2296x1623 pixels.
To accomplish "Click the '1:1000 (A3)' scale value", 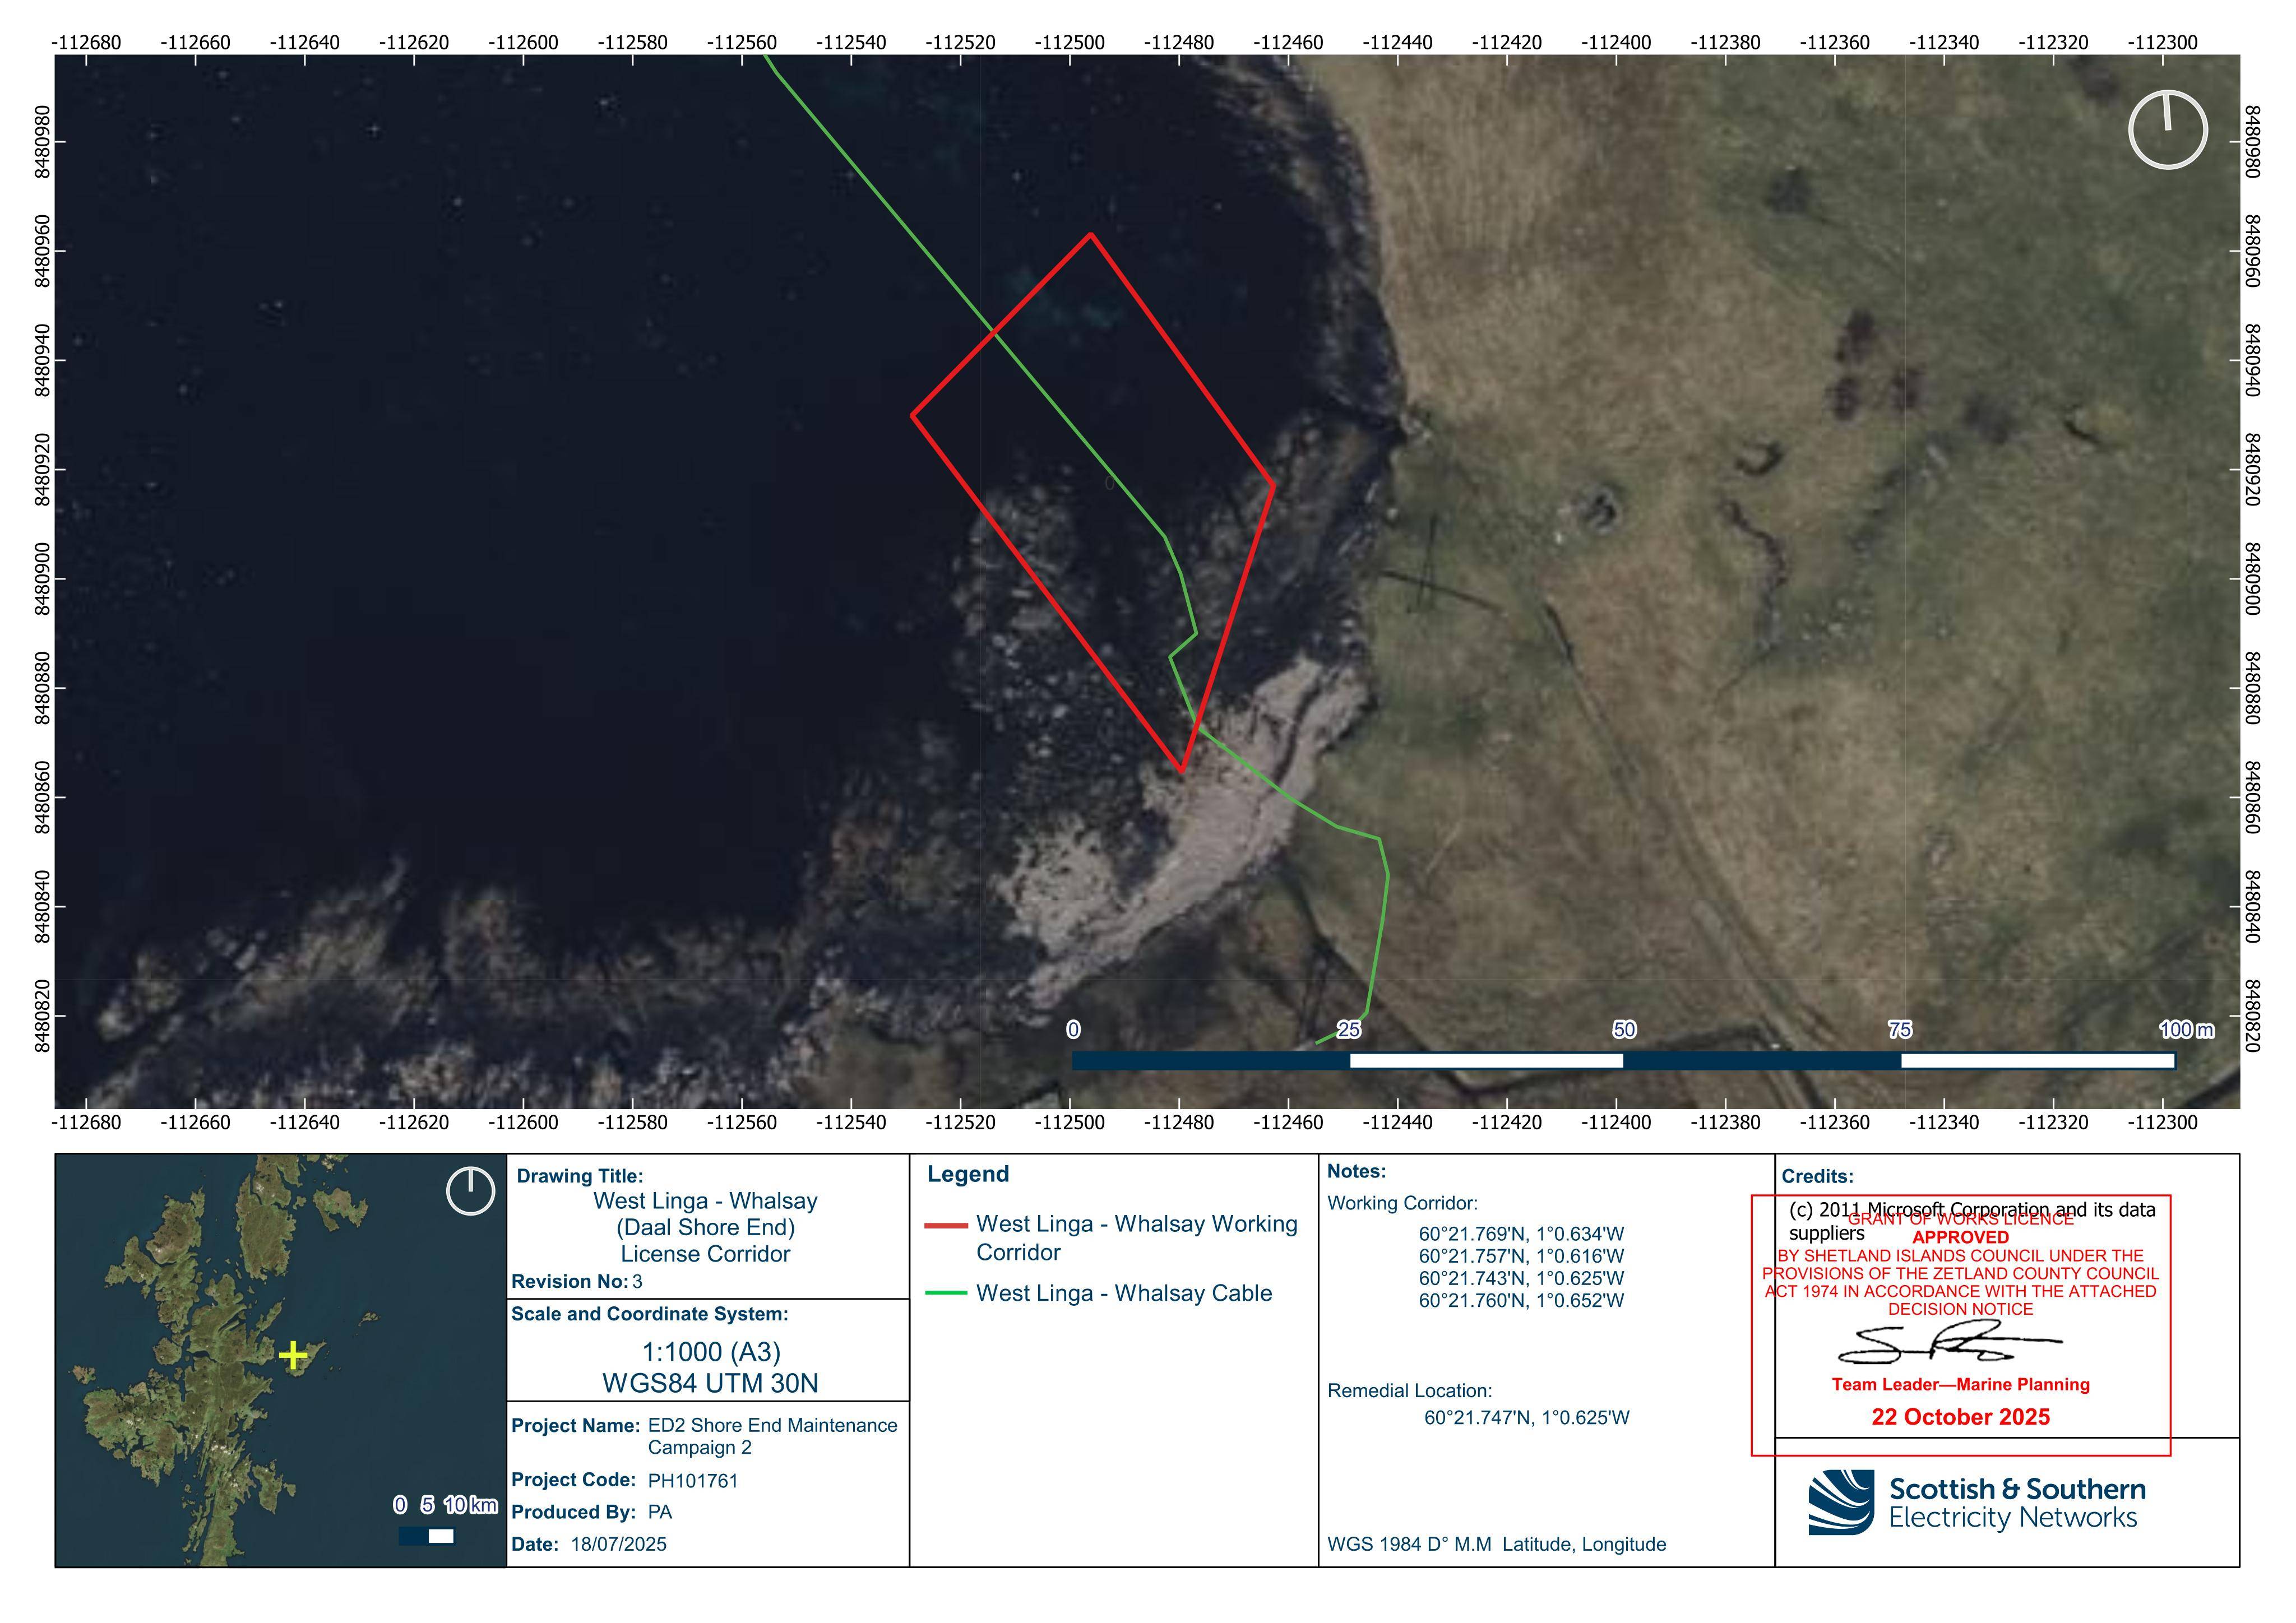I will point(711,1352).
